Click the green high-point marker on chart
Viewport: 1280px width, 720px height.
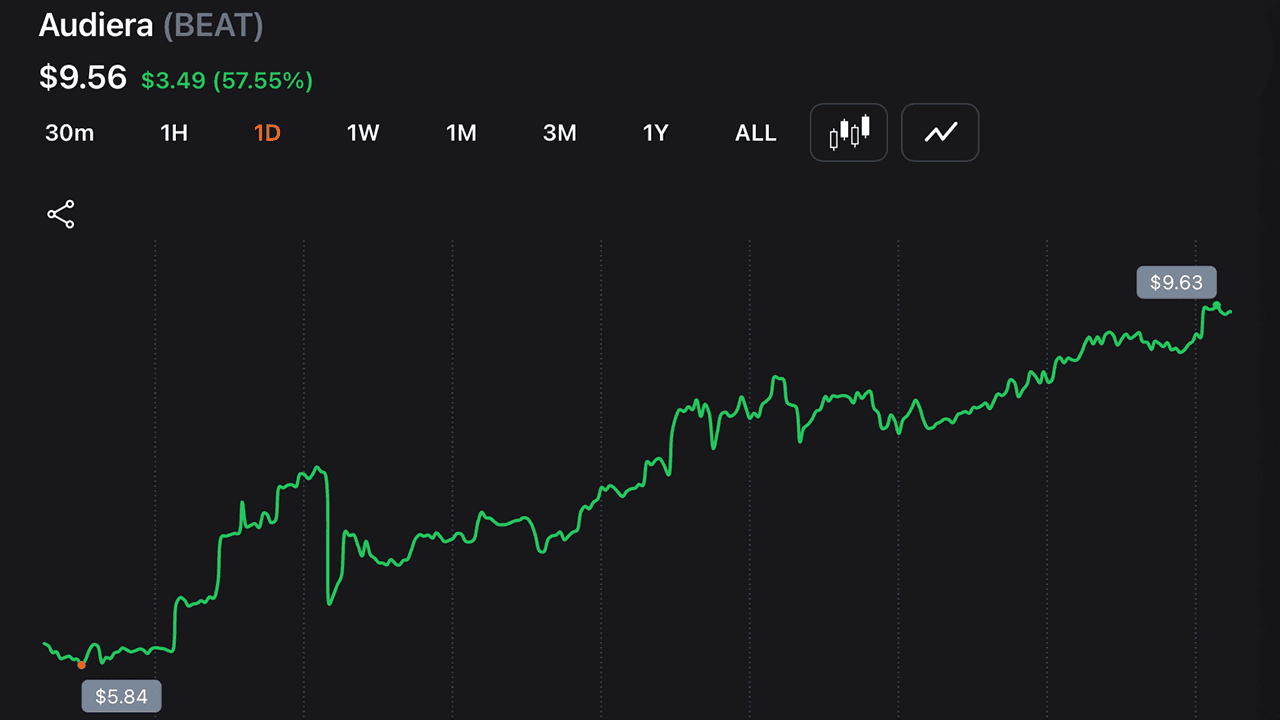pyautogui.click(x=1217, y=304)
